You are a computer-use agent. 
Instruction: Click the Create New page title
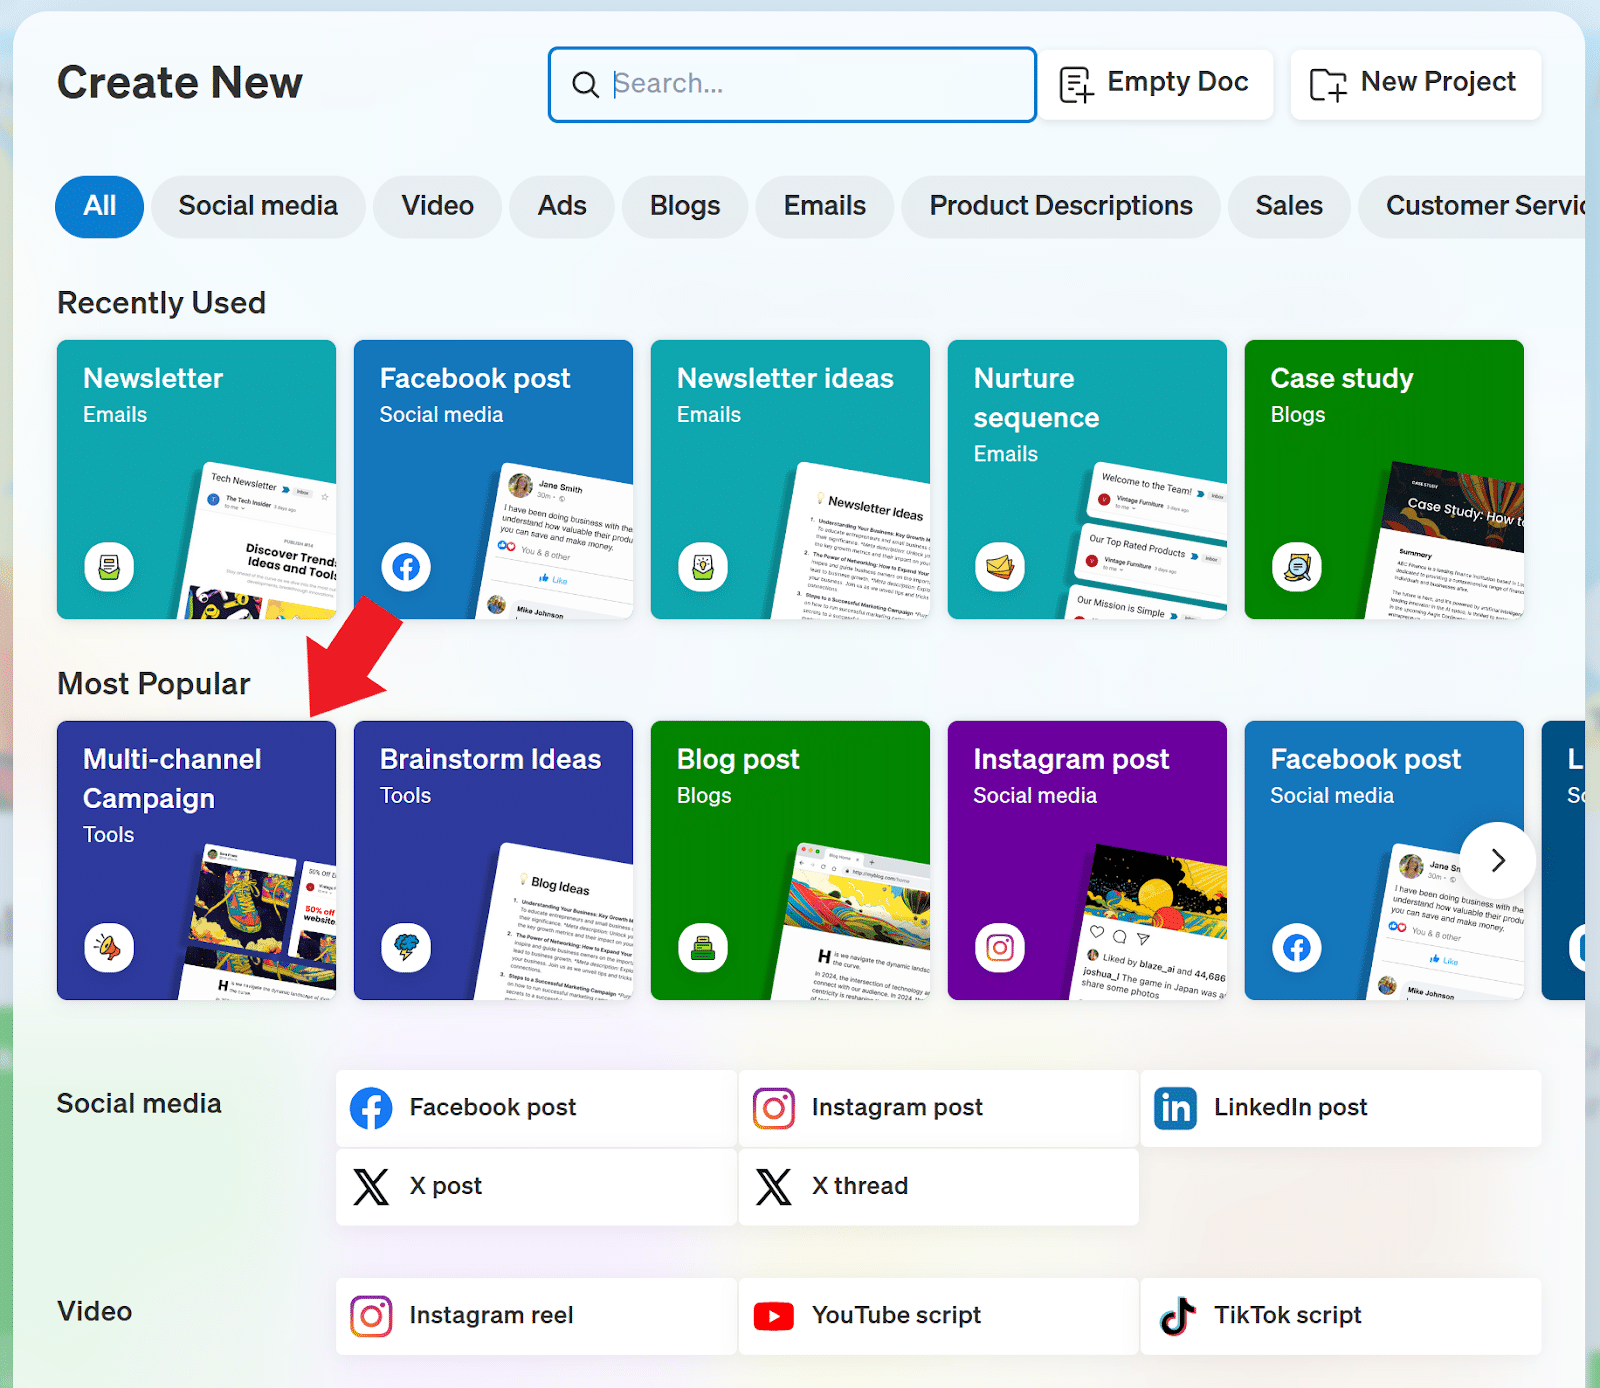[x=180, y=82]
